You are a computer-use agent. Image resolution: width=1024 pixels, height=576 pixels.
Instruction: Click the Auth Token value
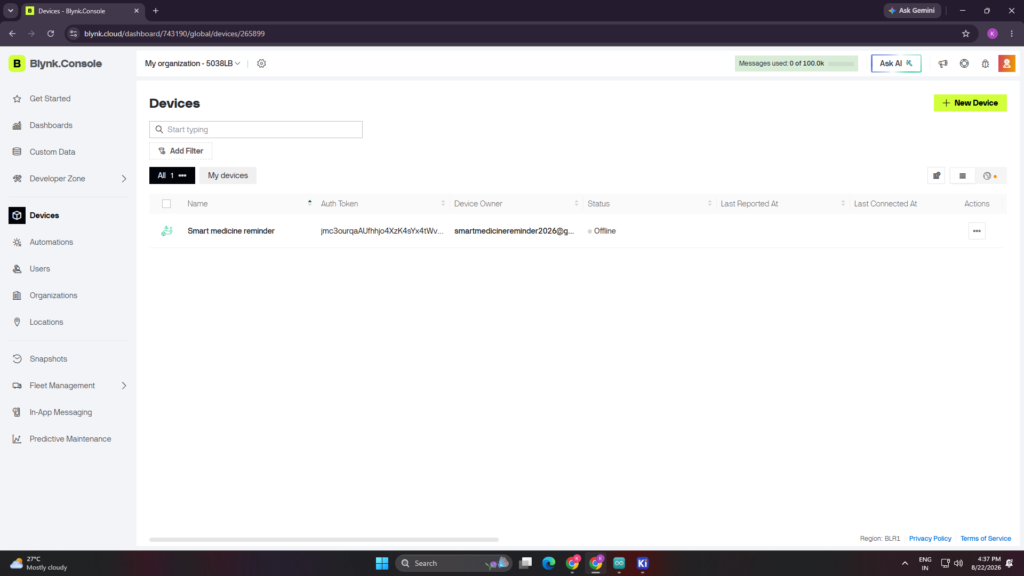click(x=381, y=231)
